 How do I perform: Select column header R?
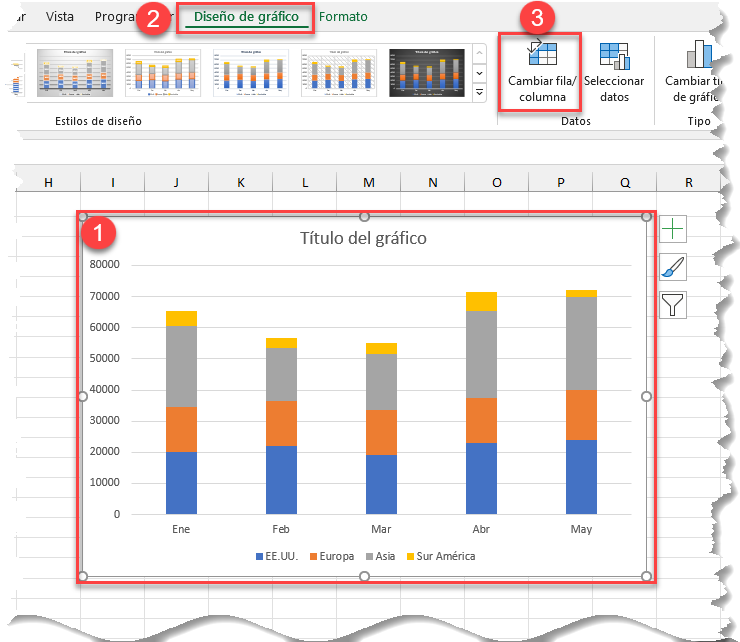[x=688, y=183]
